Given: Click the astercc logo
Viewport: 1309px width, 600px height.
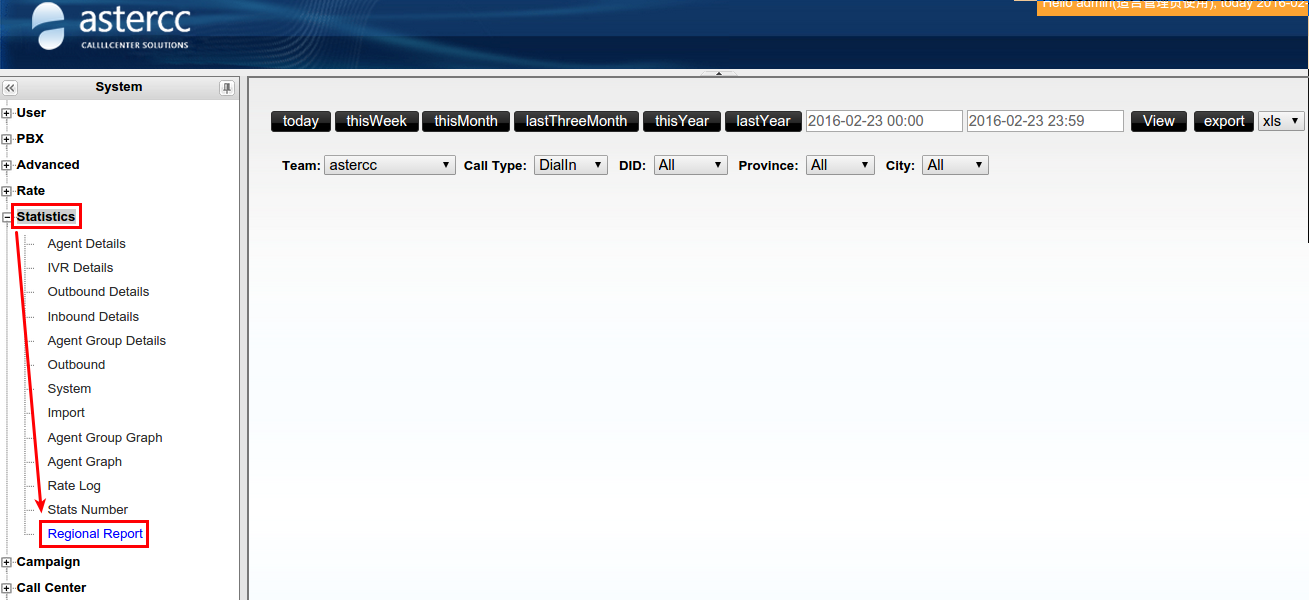Looking at the screenshot, I should click(x=111, y=28).
